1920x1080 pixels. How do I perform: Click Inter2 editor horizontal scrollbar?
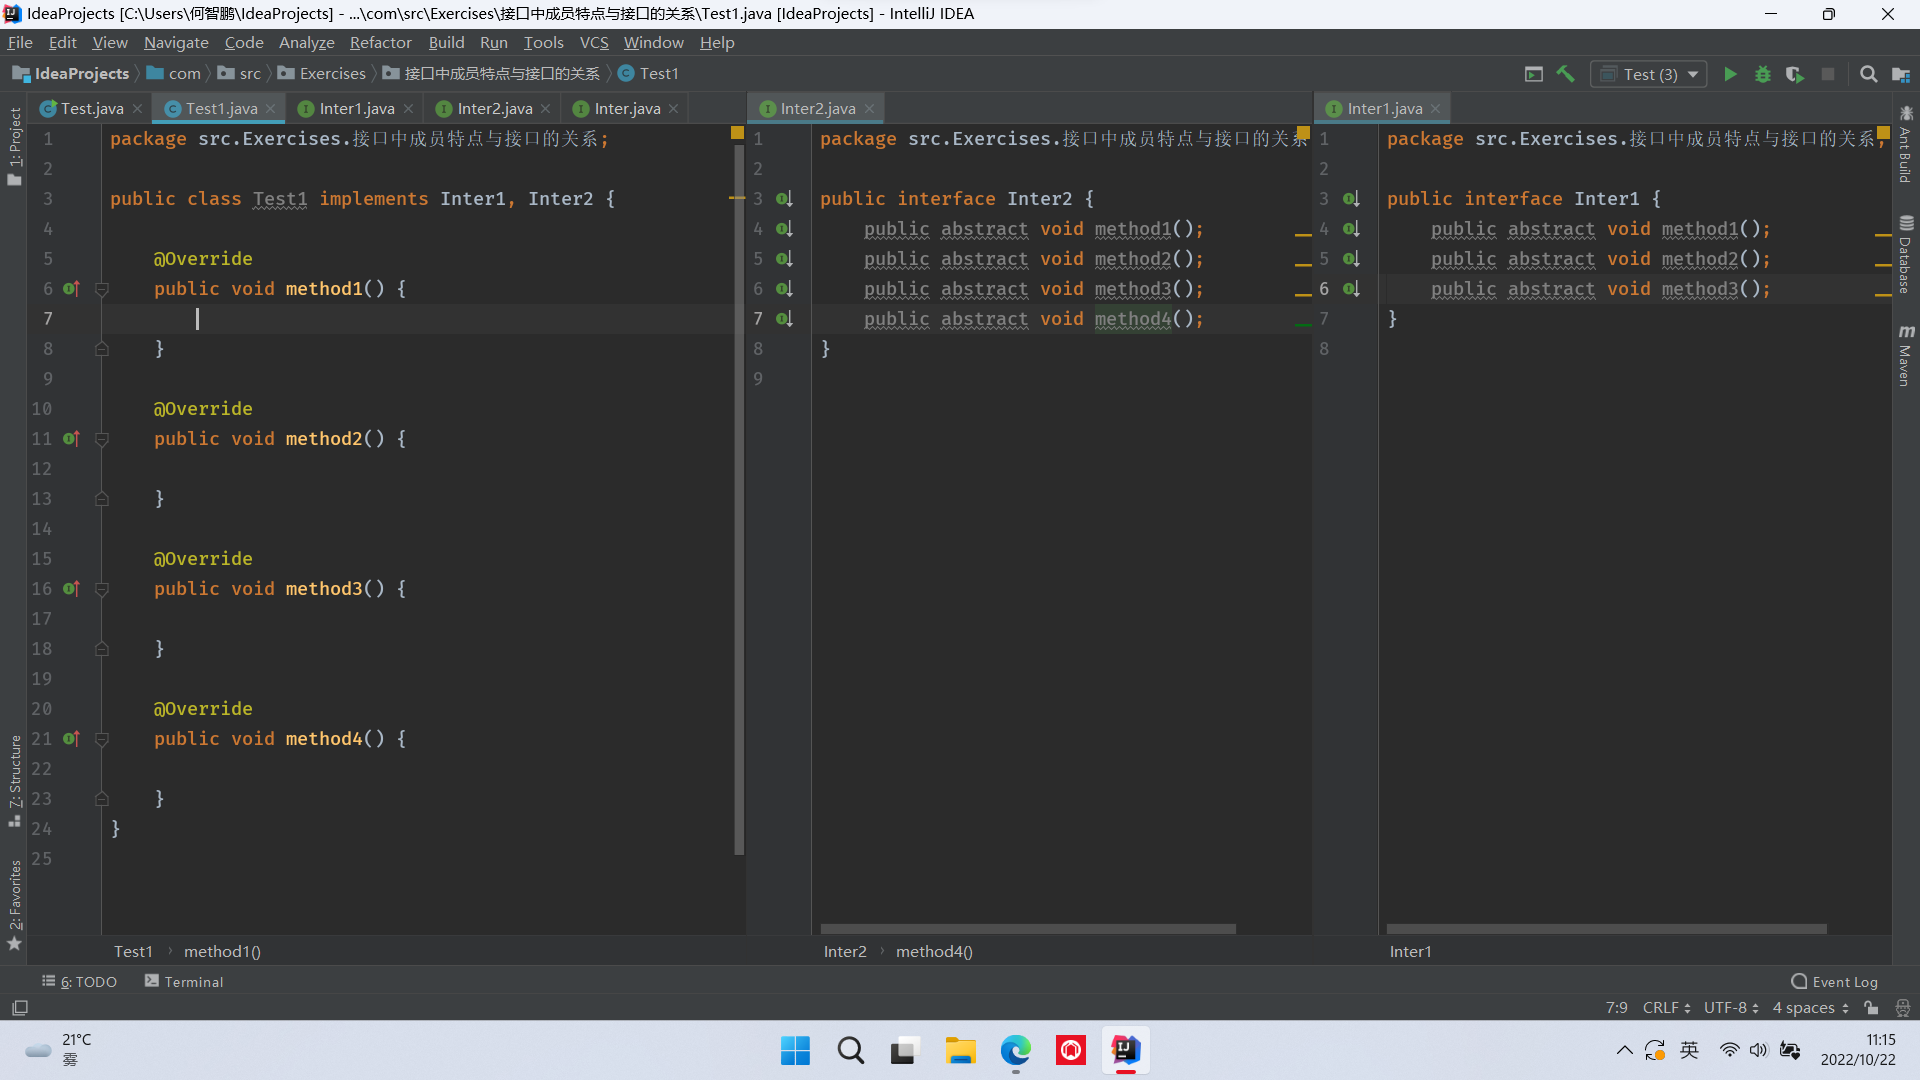pyautogui.click(x=1028, y=929)
